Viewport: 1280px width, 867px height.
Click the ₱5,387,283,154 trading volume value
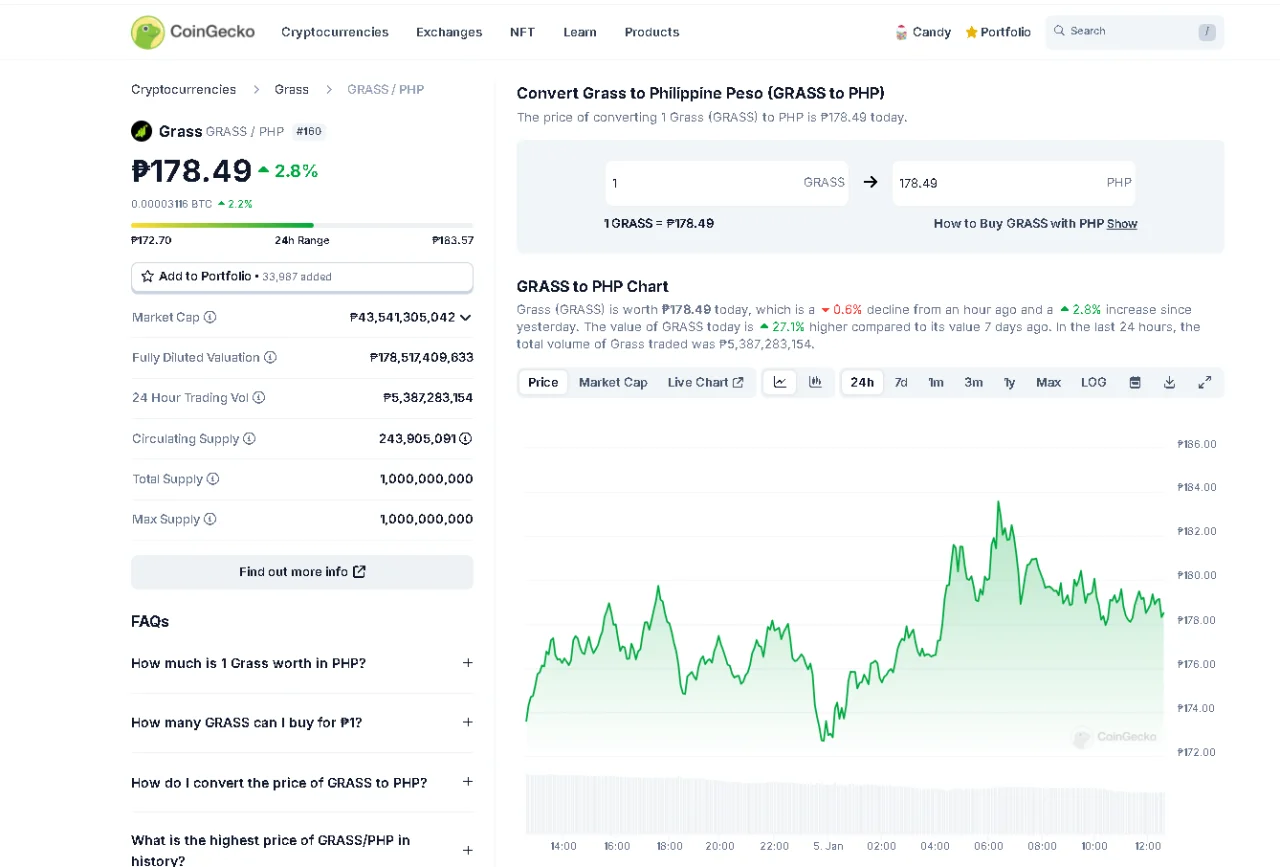click(428, 397)
